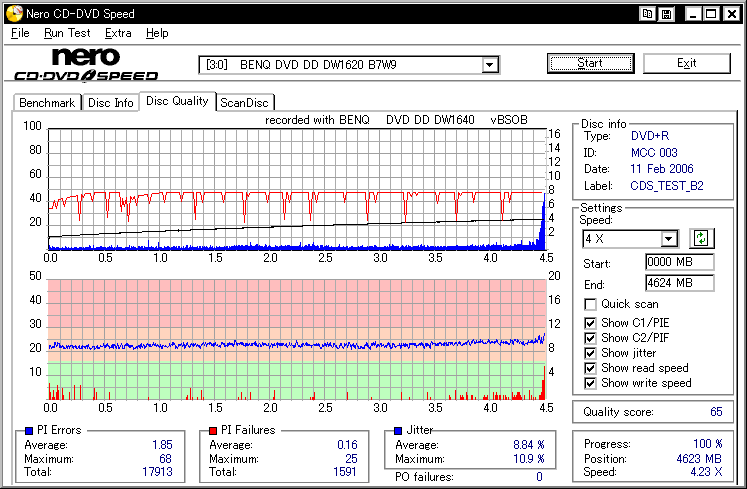Close the window with the X button

coord(731,14)
